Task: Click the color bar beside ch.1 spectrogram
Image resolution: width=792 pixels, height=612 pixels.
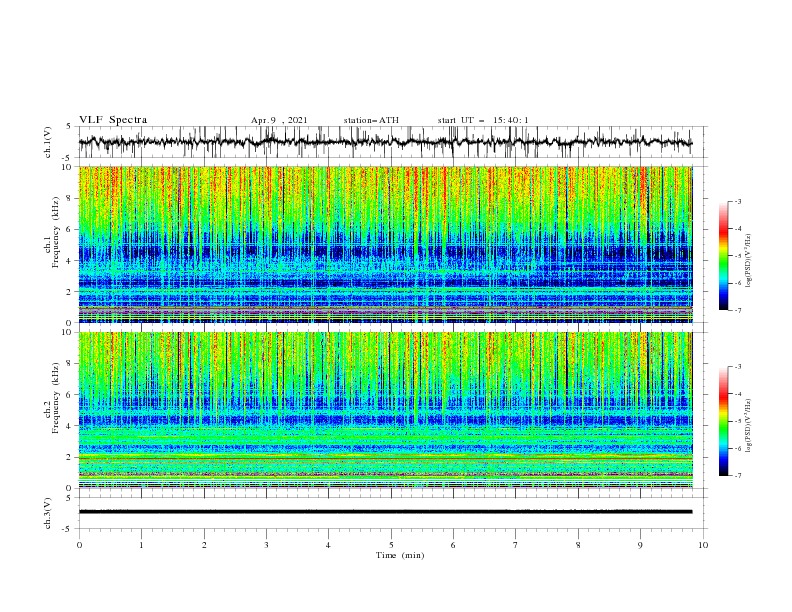Action: pyautogui.click(x=723, y=256)
